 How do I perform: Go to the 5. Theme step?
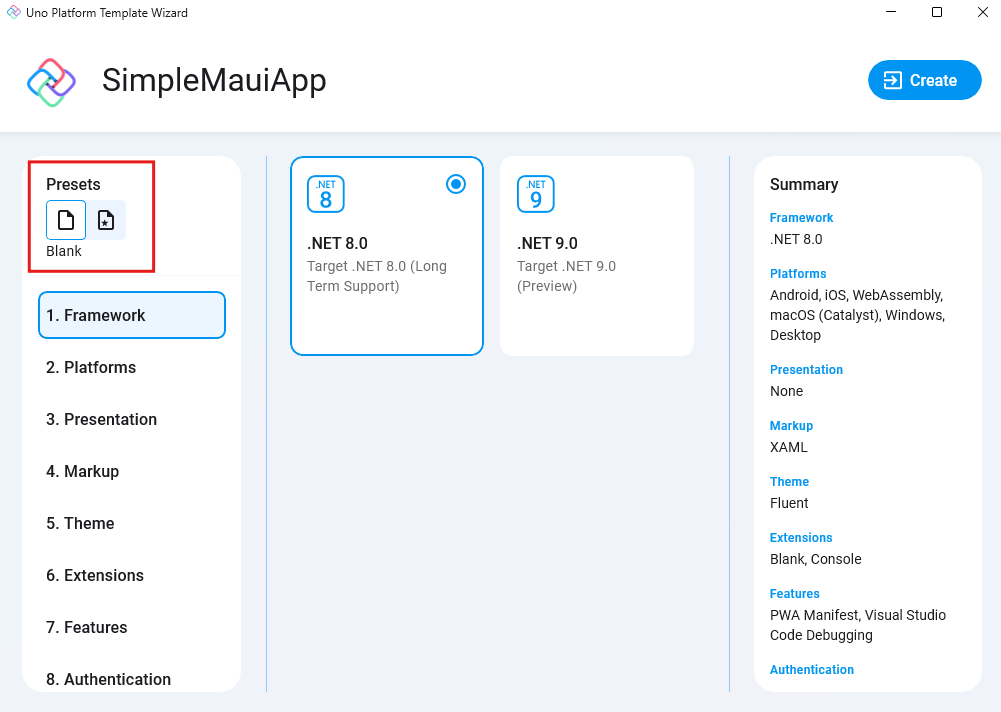point(80,523)
